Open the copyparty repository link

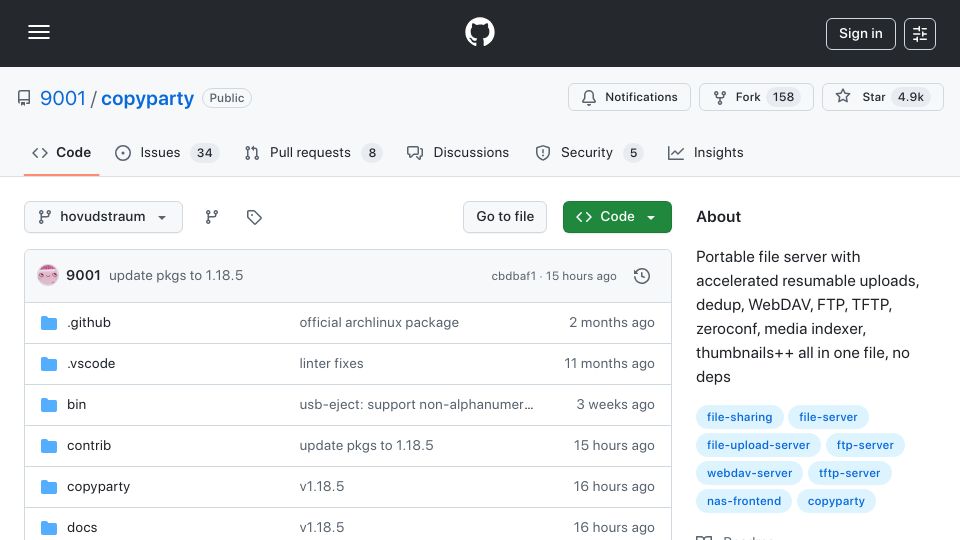click(147, 98)
